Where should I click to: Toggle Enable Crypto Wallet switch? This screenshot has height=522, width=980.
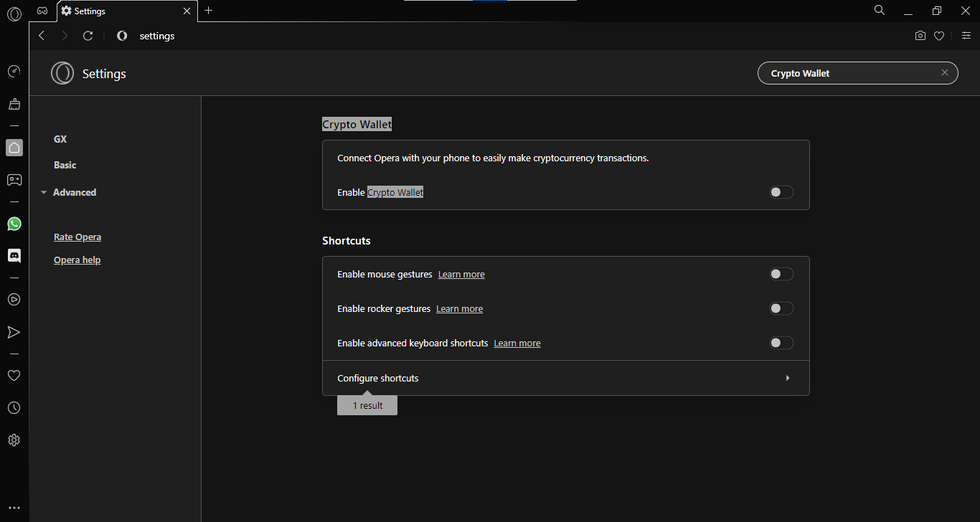click(x=781, y=192)
